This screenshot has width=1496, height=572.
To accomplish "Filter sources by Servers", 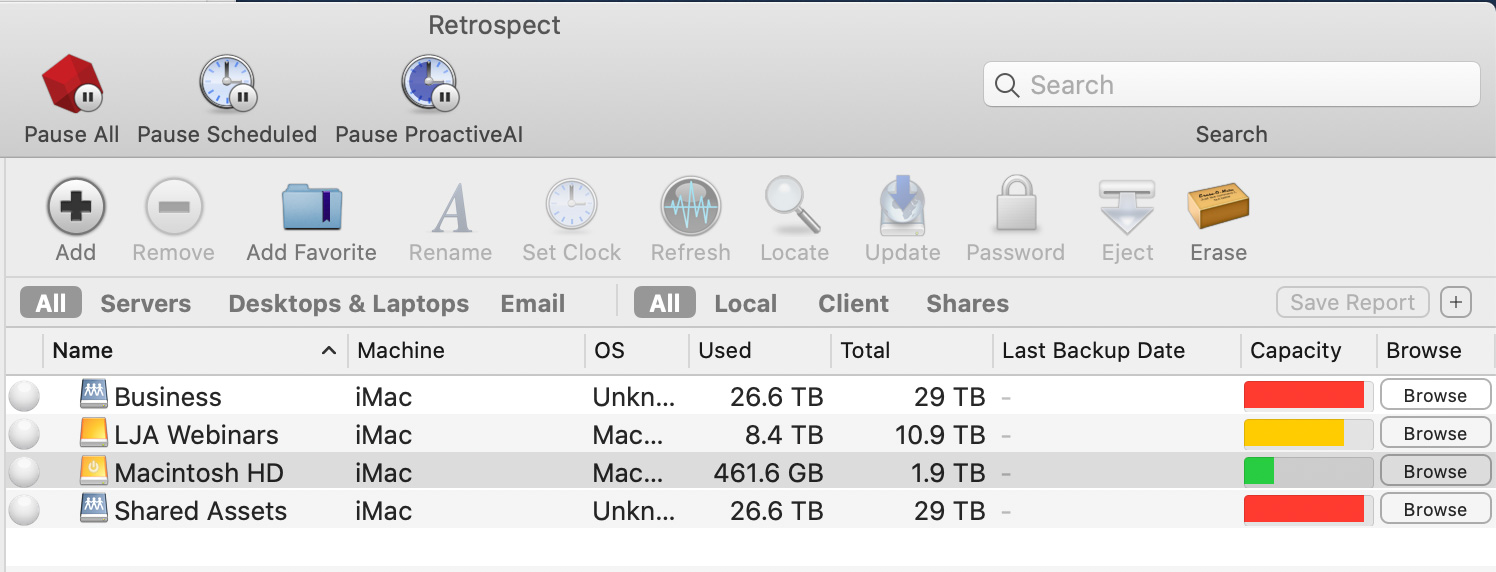I will pos(146,304).
